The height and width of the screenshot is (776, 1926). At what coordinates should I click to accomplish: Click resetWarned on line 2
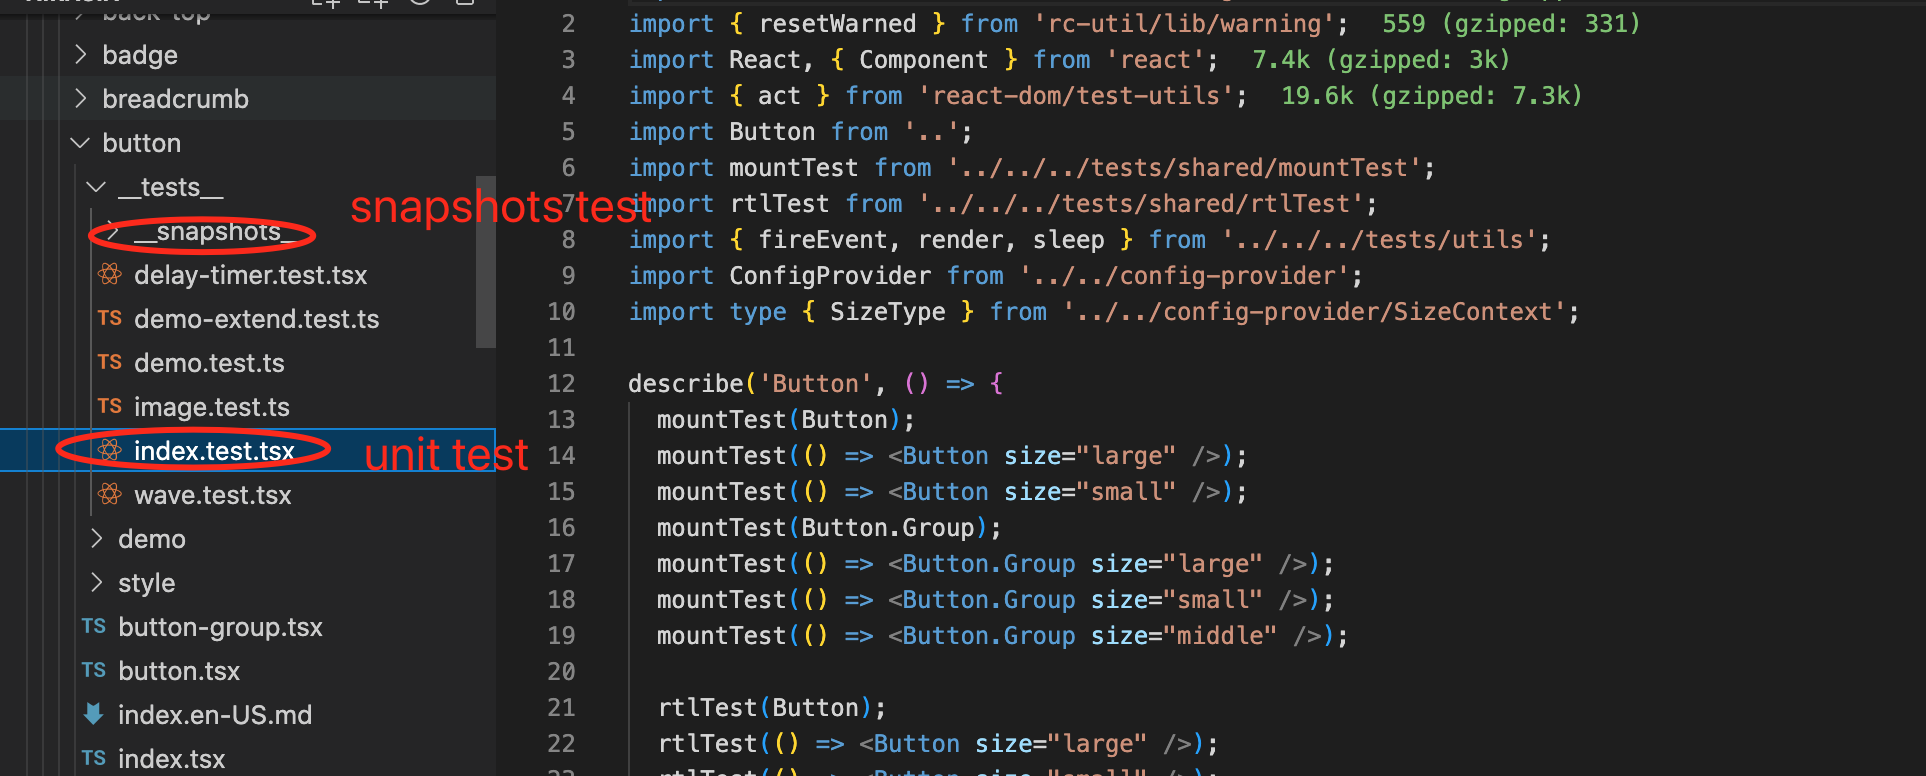(837, 24)
